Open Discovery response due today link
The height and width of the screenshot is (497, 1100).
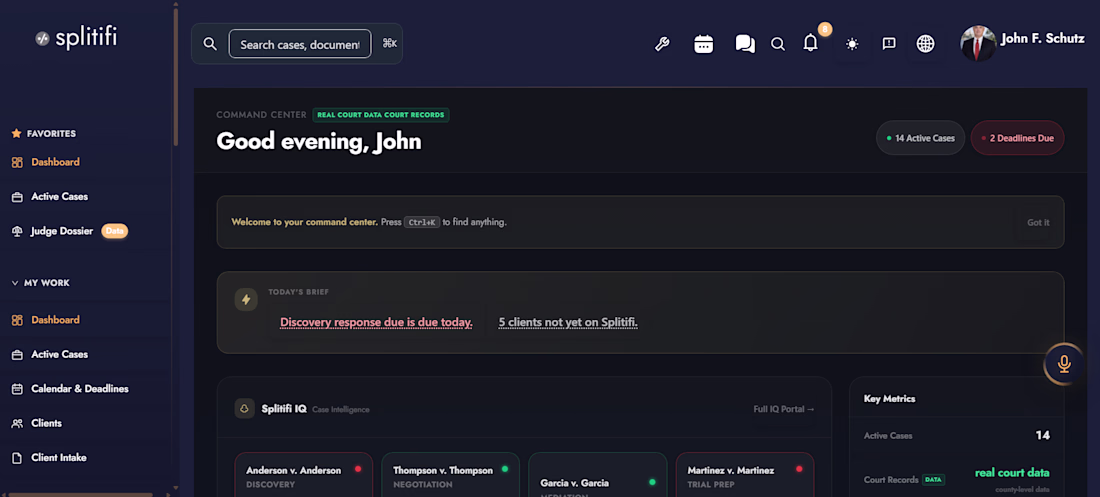pyautogui.click(x=376, y=323)
